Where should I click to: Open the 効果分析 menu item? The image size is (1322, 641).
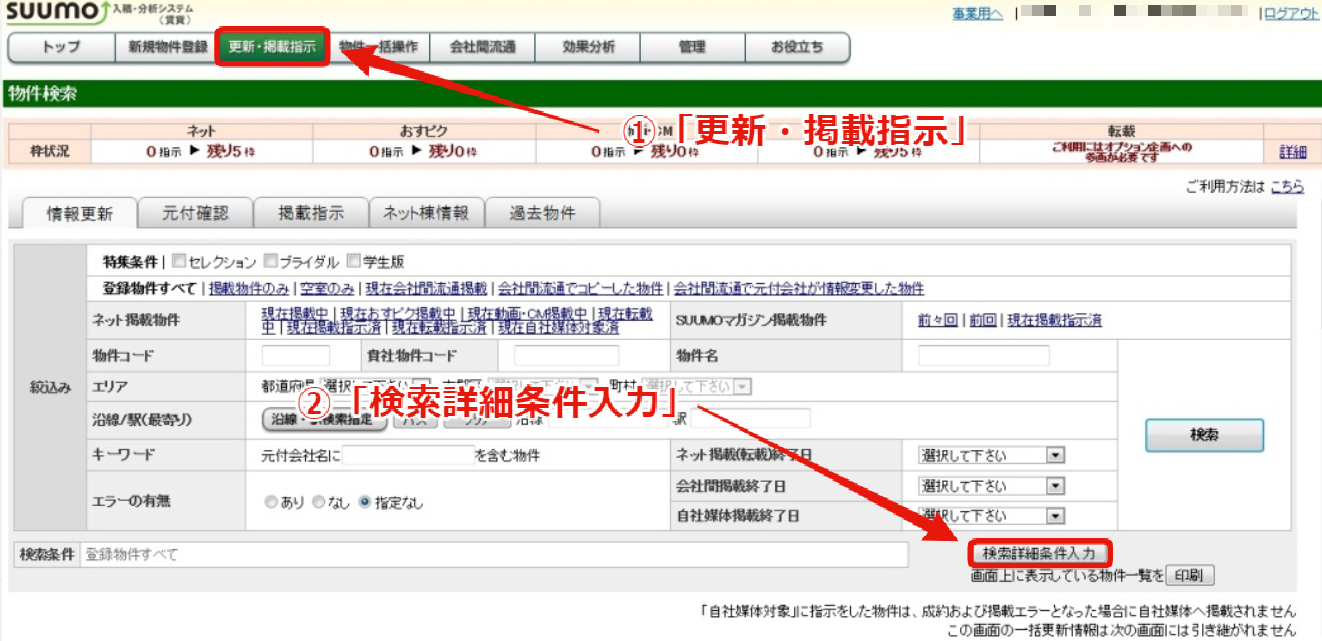pos(588,47)
